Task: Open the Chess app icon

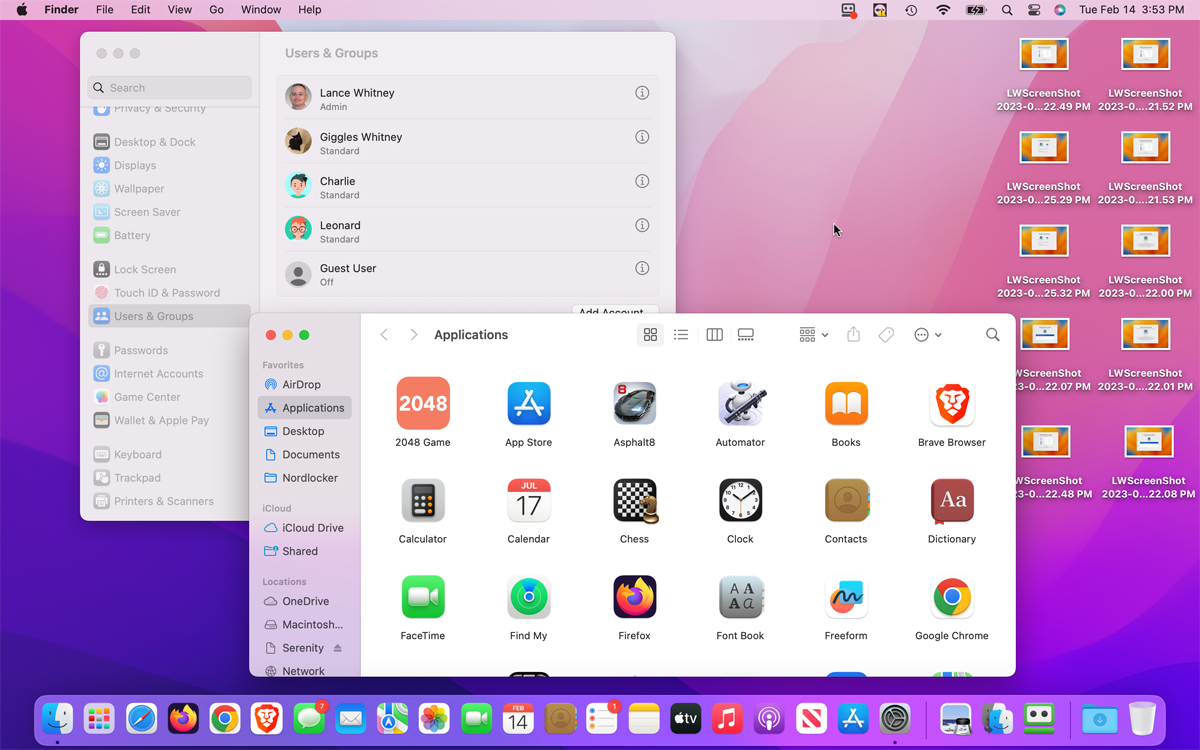Action: pyautogui.click(x=634, y=500)
